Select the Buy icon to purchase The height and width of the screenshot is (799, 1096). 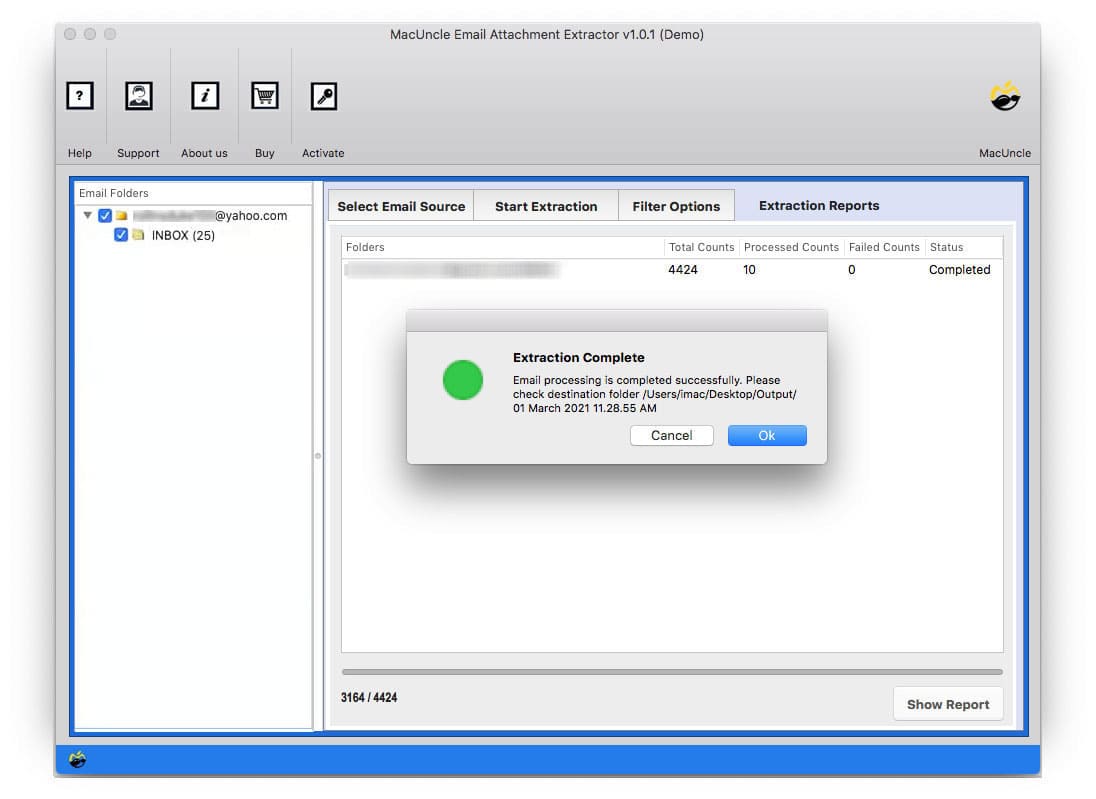point(264,96)
